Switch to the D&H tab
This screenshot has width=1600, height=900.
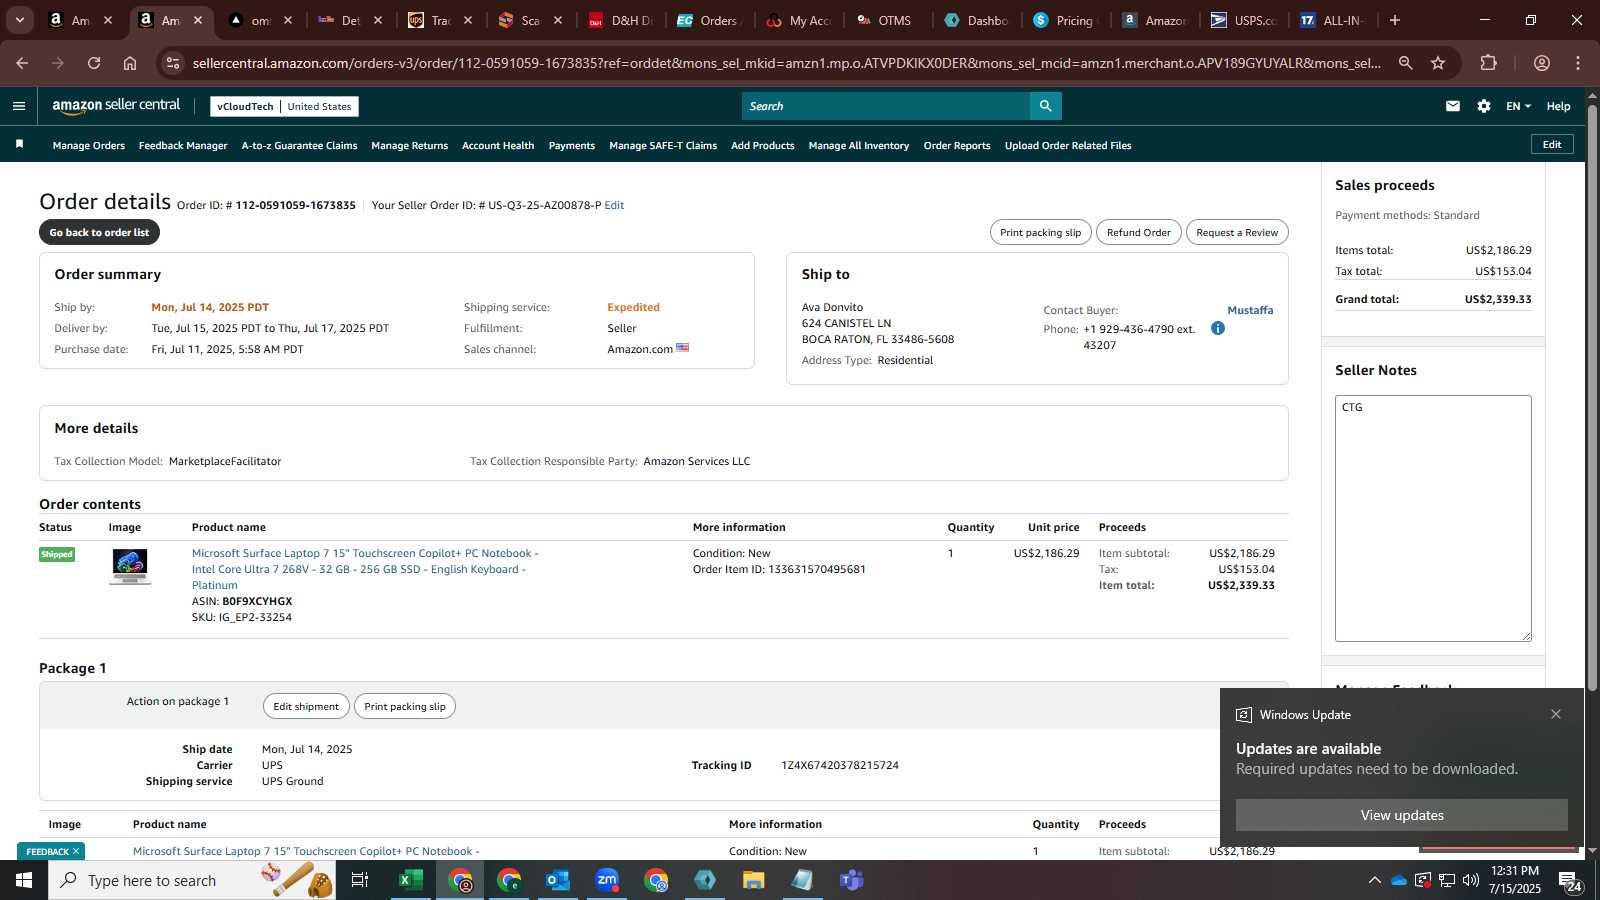[x=620, y=20]
